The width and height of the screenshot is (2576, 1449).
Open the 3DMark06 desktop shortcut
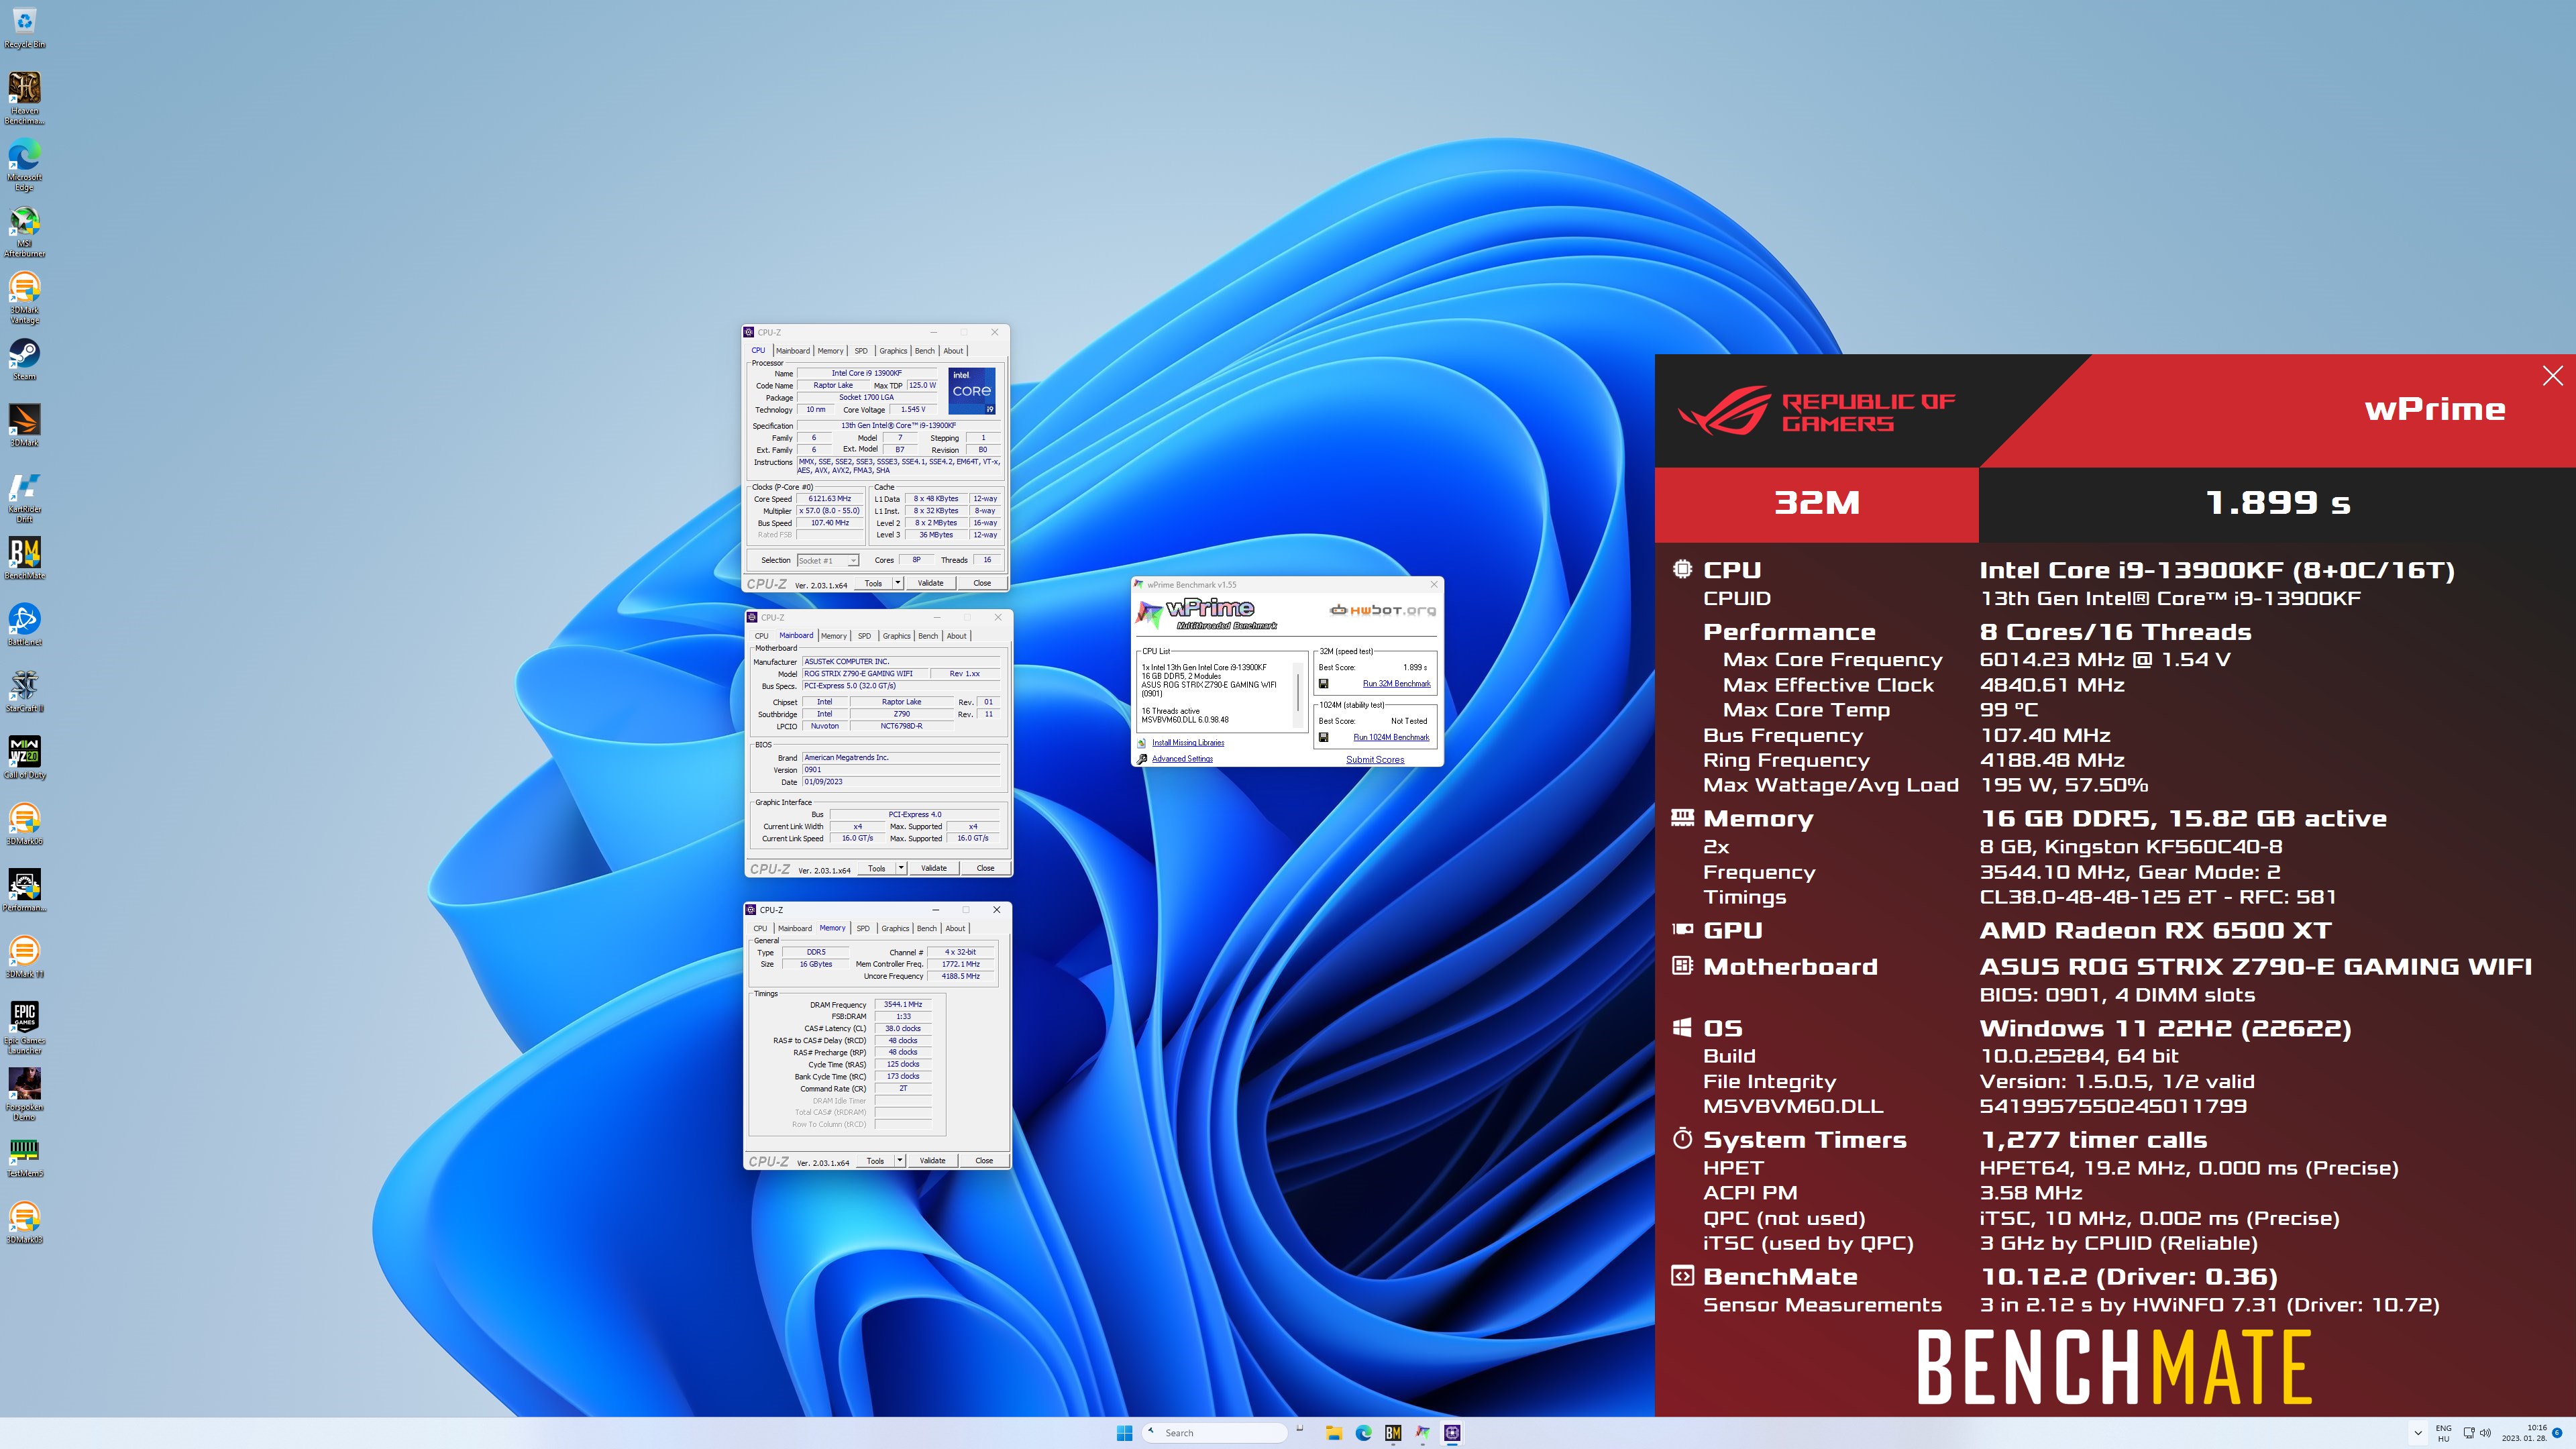coord(24,824)
